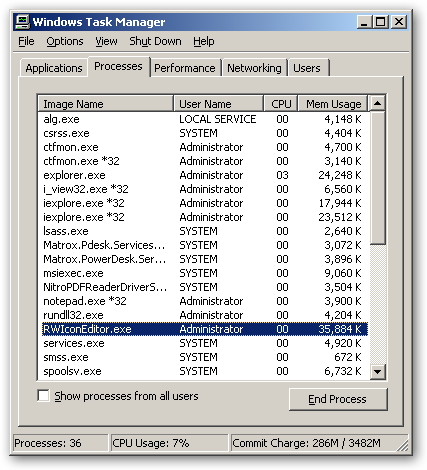Image resolution: width=427 pixels, height=470 pixels.
Task: Open the Options menu
Action: pos(65,41)
